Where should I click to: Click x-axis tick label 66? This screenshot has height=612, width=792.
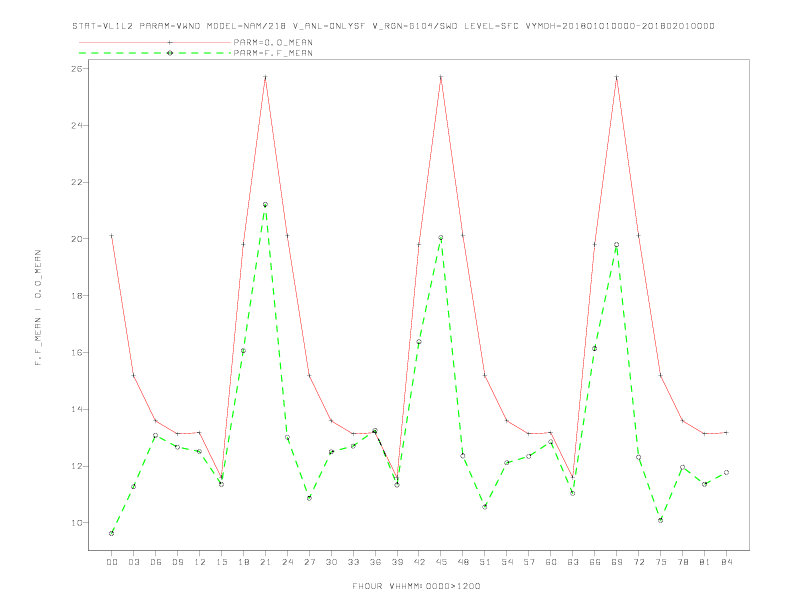click(x=595, y=562)
